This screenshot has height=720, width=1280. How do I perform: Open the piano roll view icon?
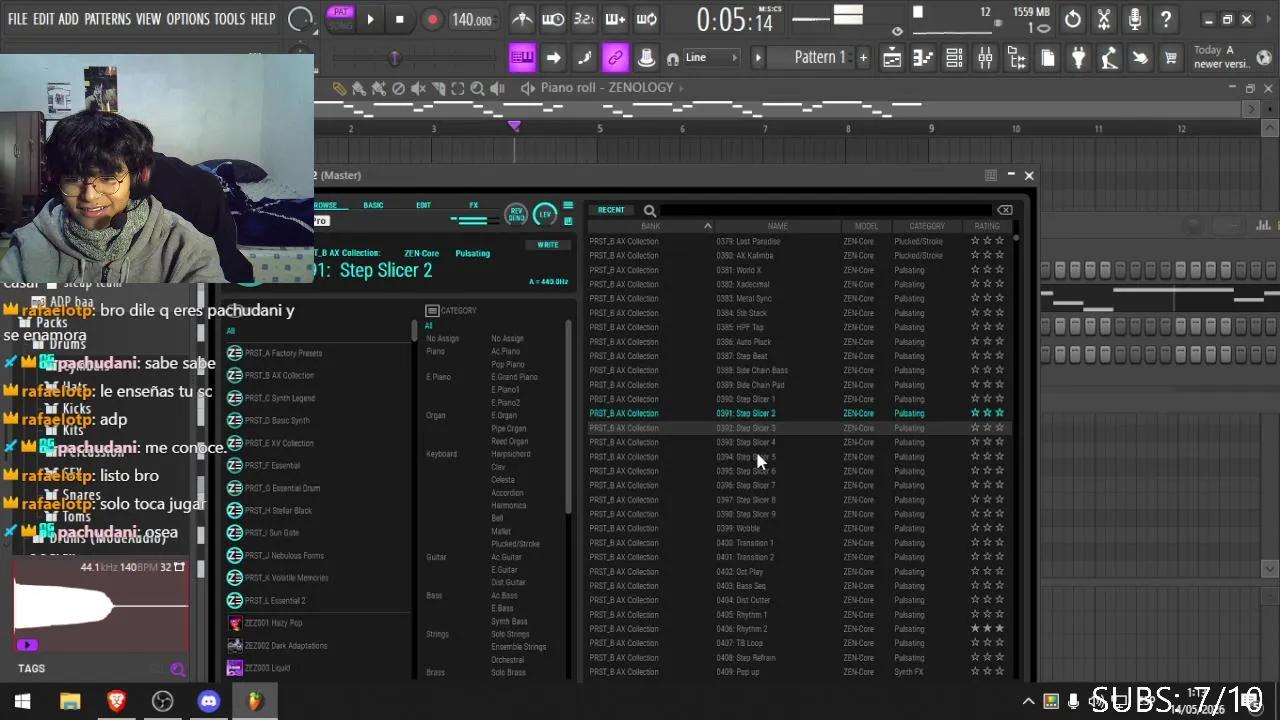coord(923,58)
